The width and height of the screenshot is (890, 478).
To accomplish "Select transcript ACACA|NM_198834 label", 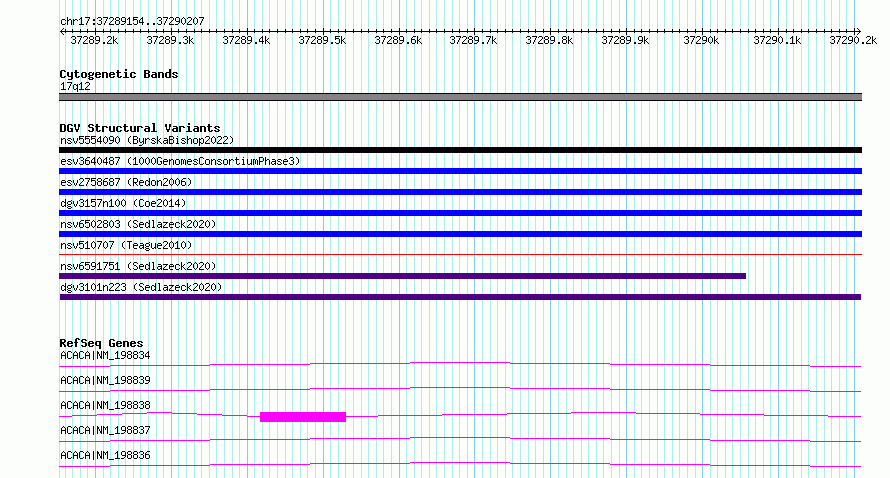I will click(105, 355).
